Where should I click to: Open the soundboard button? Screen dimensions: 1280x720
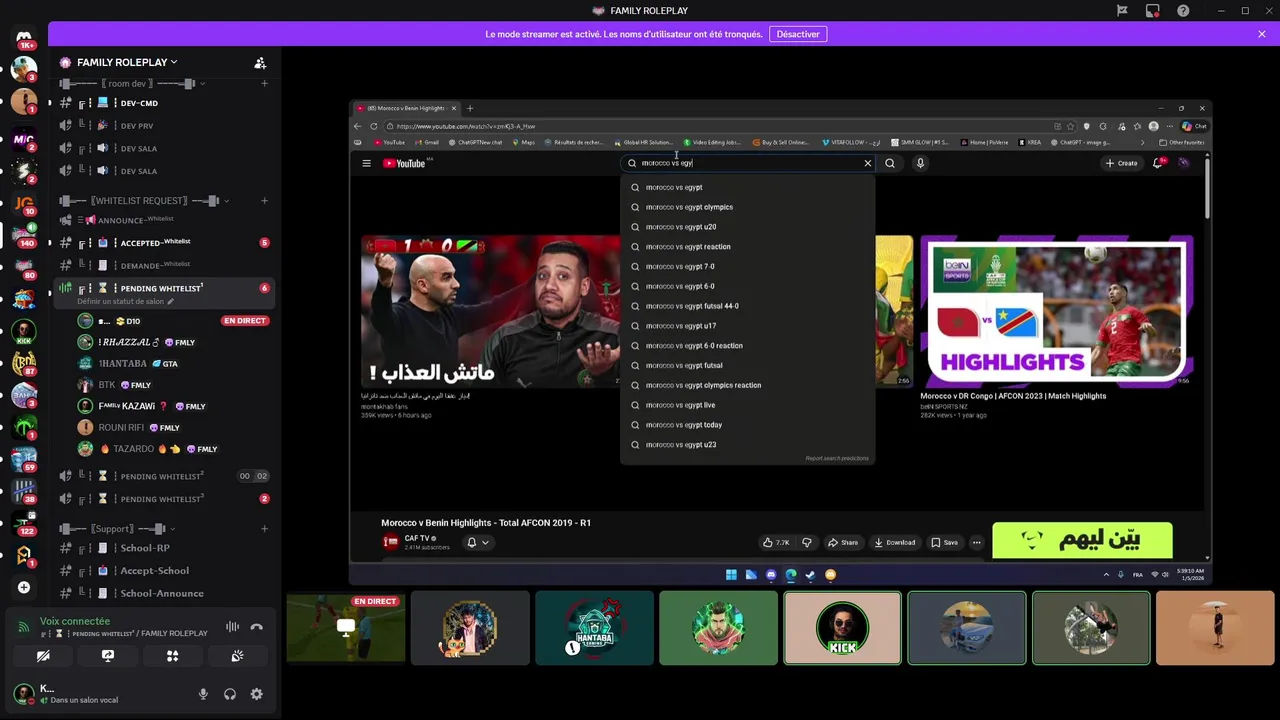(237, 656)
